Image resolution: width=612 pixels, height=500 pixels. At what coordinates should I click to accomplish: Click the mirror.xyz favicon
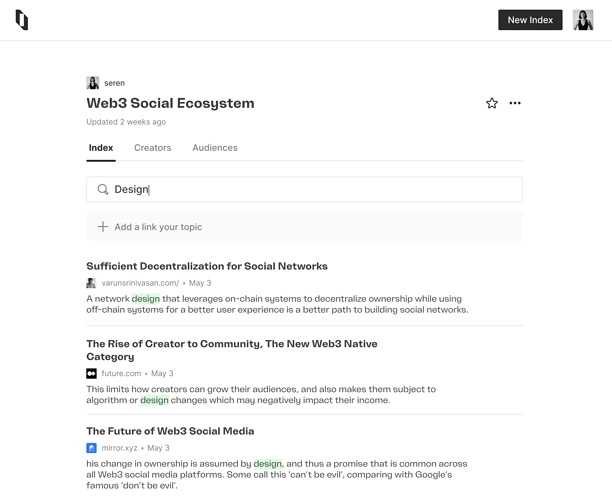pyautogui.click(x=91, y=448)
